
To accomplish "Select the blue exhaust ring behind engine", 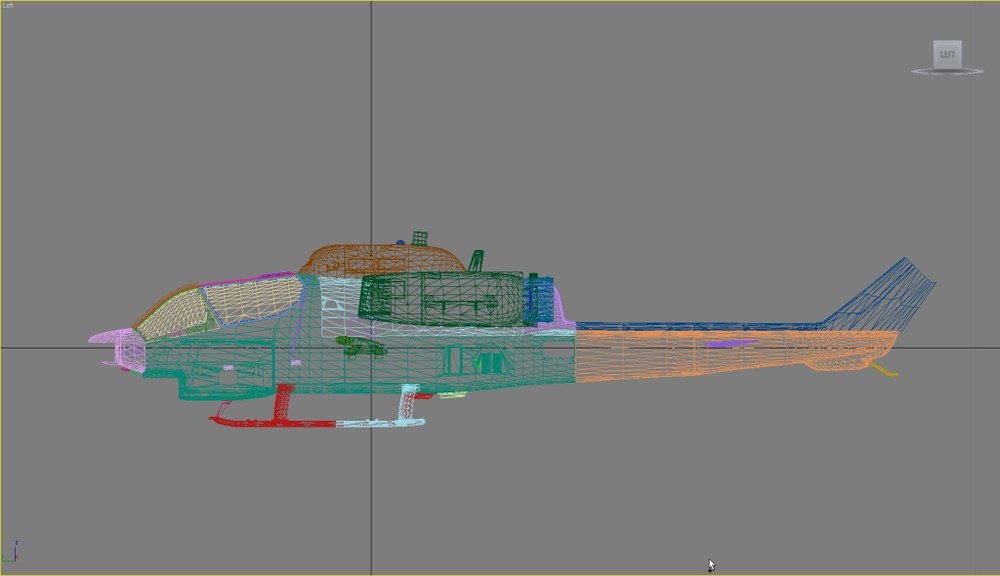I will [540, 299].
